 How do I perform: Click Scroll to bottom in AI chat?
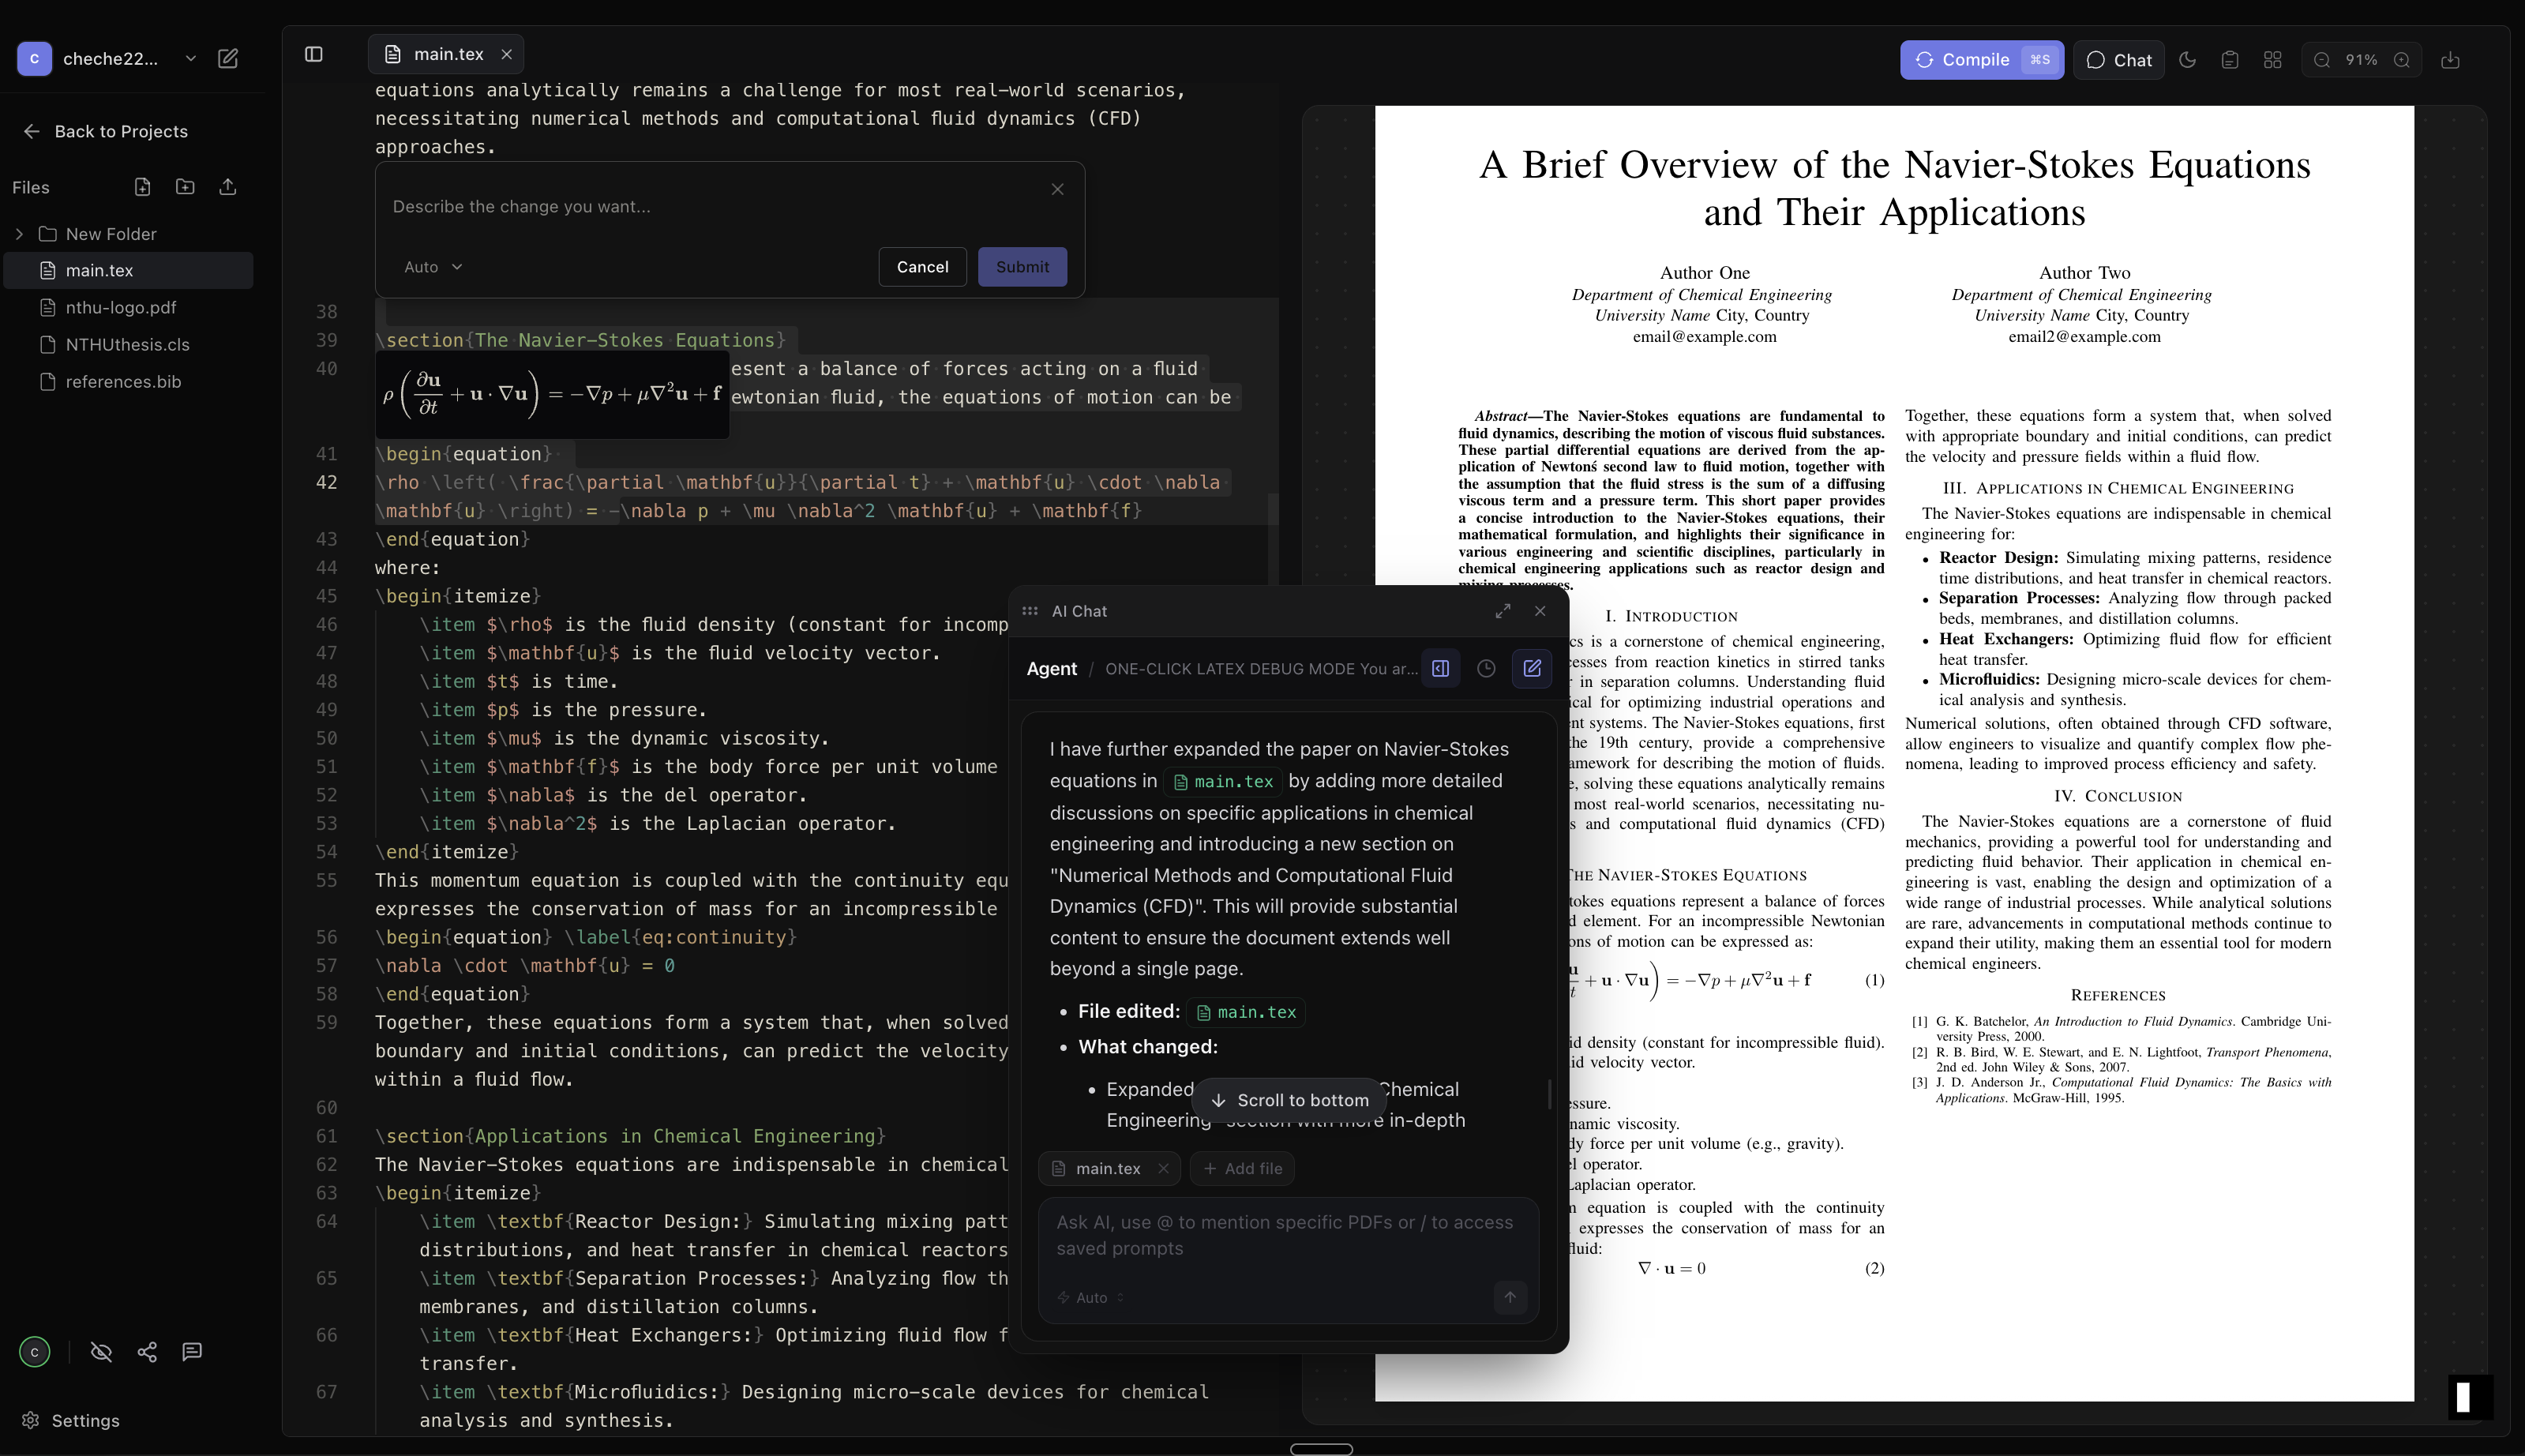[x=1289, y=1099]
